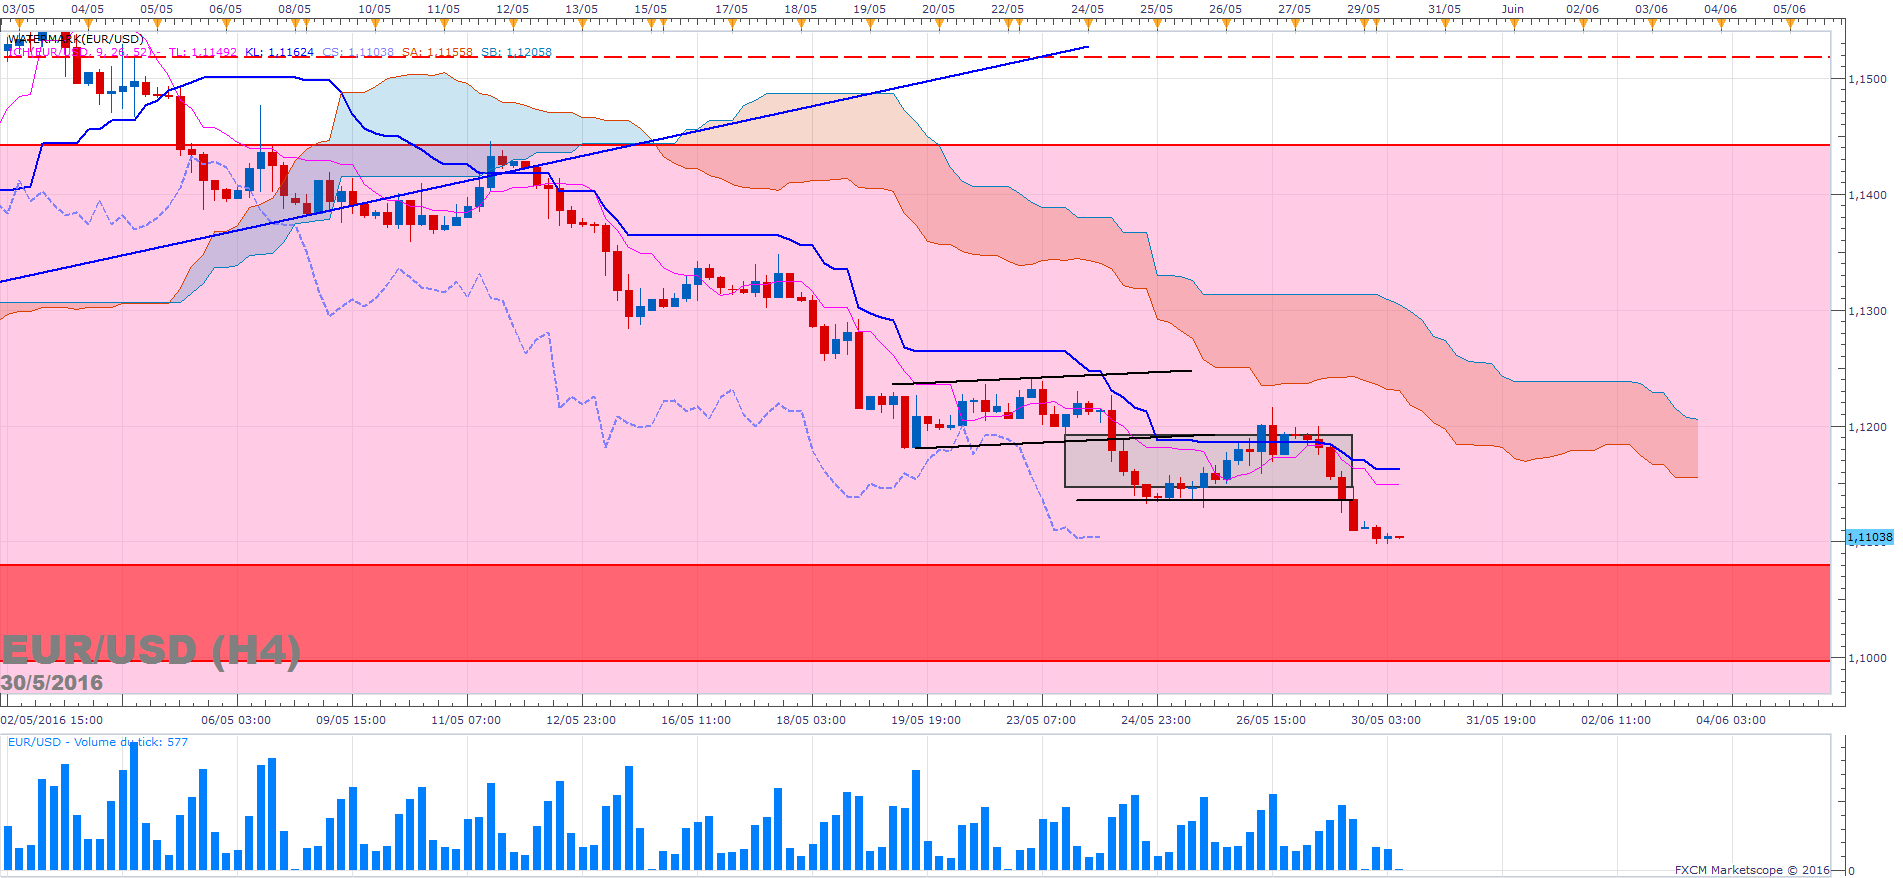
Task: Click the orange day marker under 24/05
Action: 1088,23
